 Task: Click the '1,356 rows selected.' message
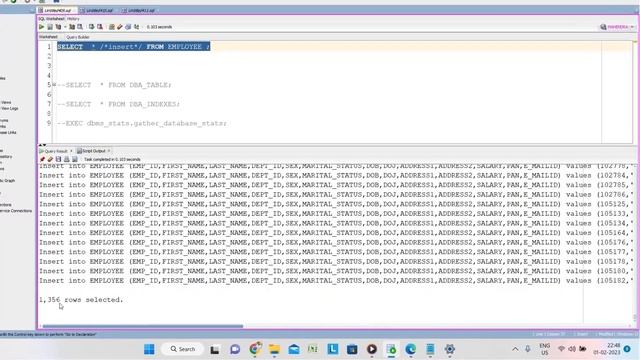tap(81, 300)
